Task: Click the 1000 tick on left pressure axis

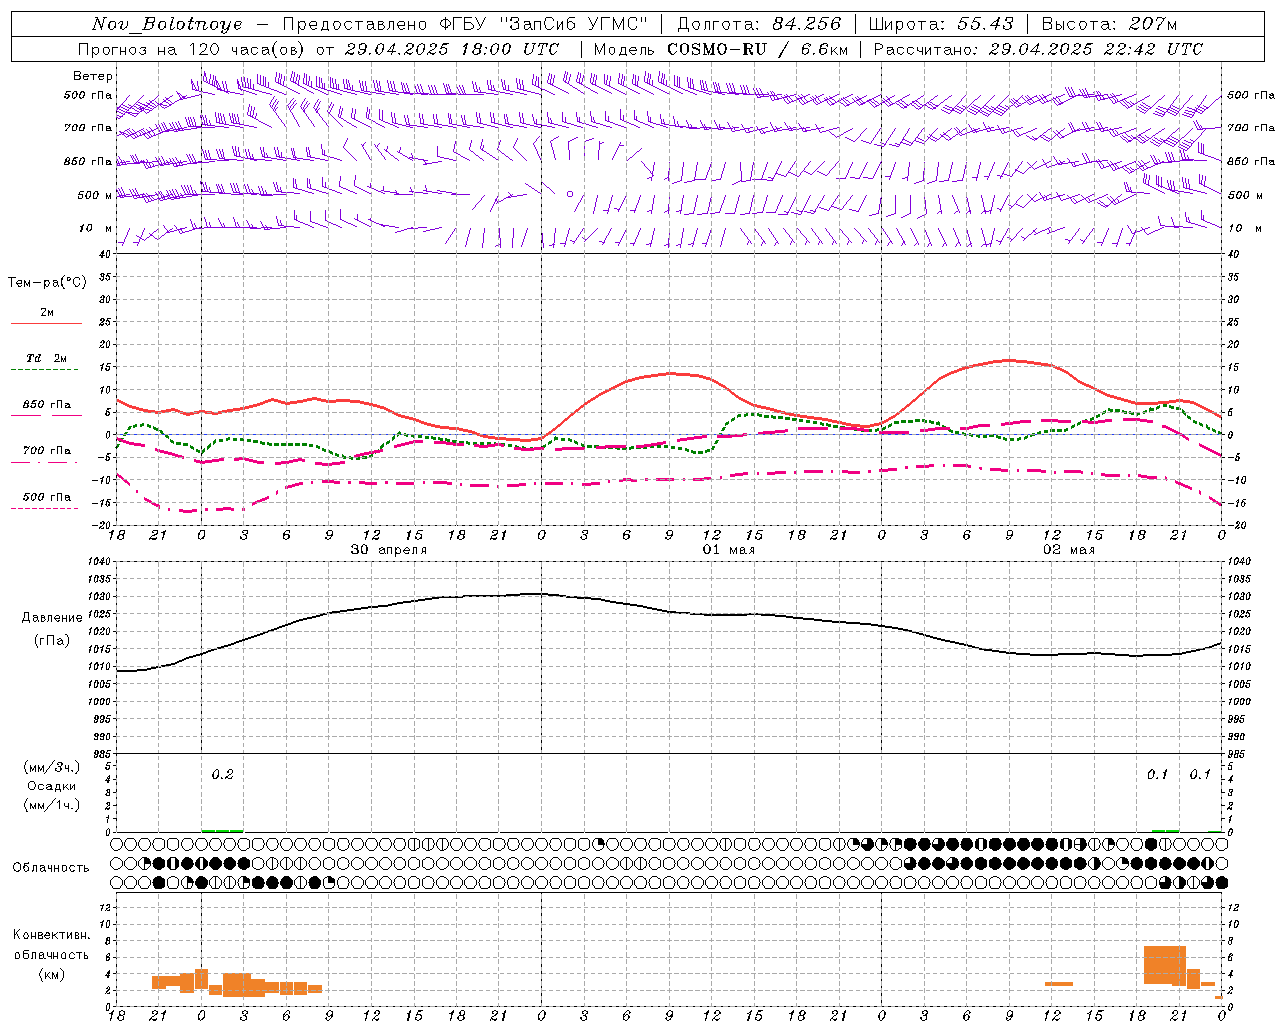Action: (x=97, y=702)
